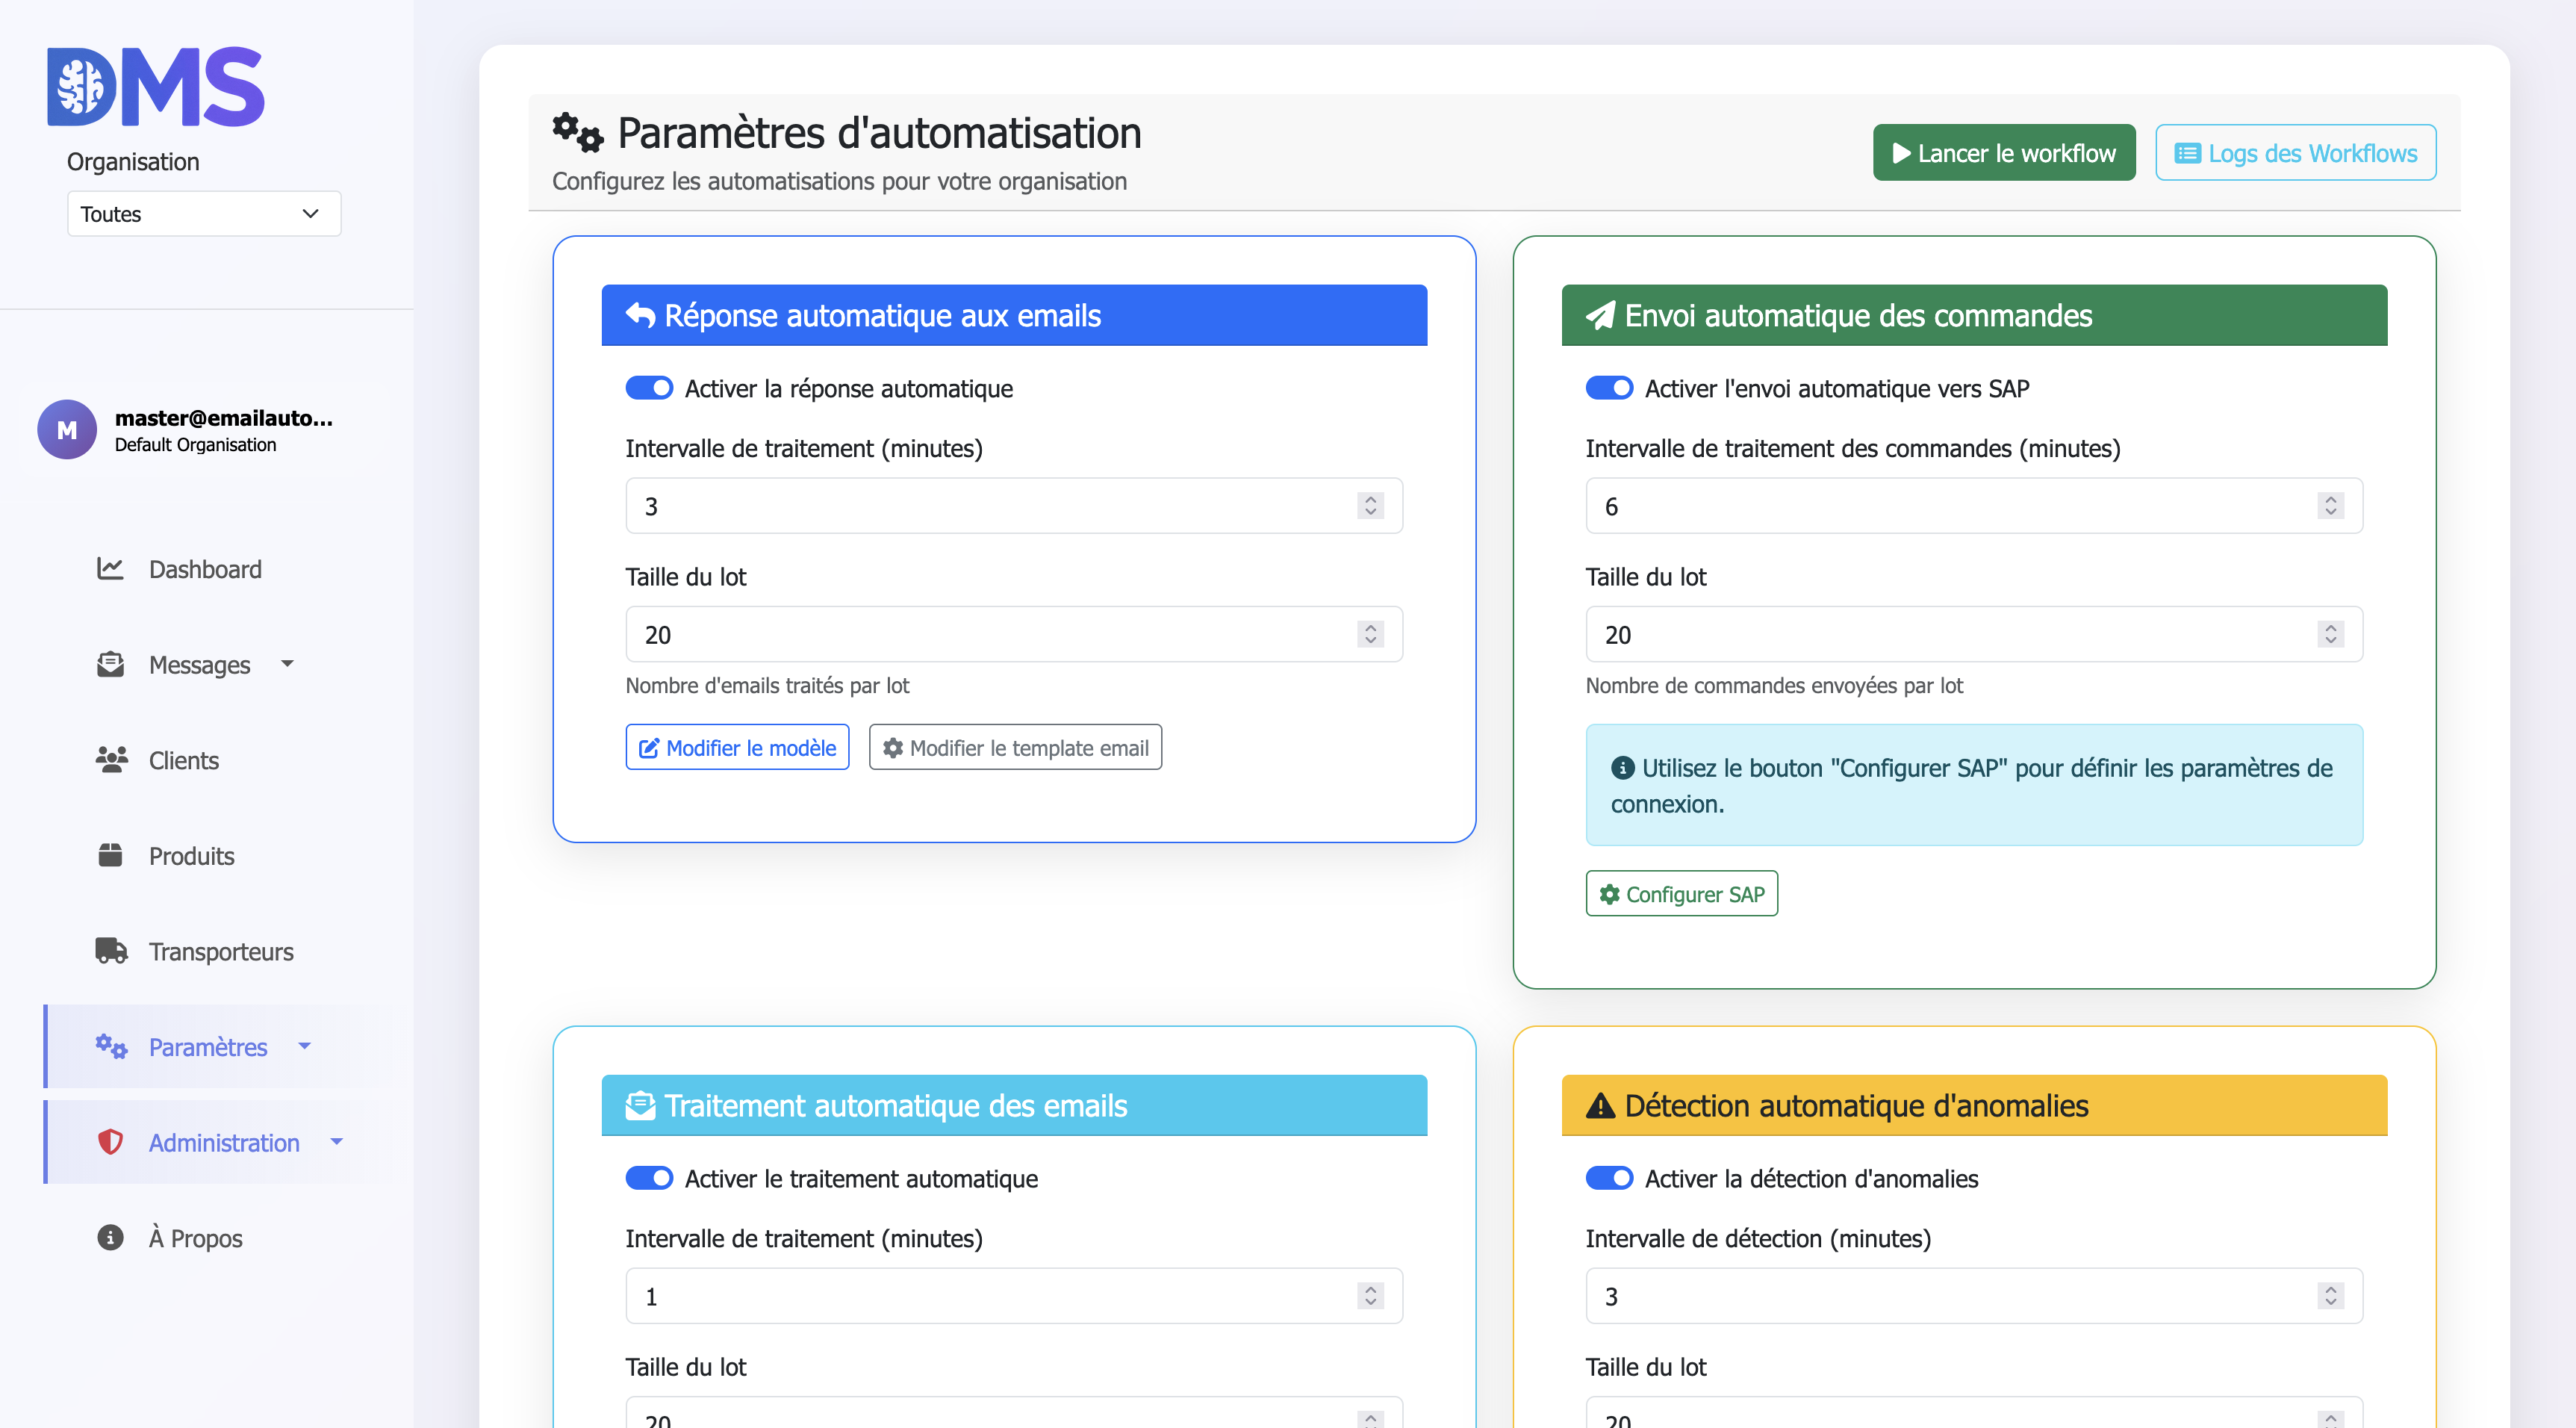Disable the automatic email reply toggle
Viewport: 2576px width, 1428px height.
649,388
